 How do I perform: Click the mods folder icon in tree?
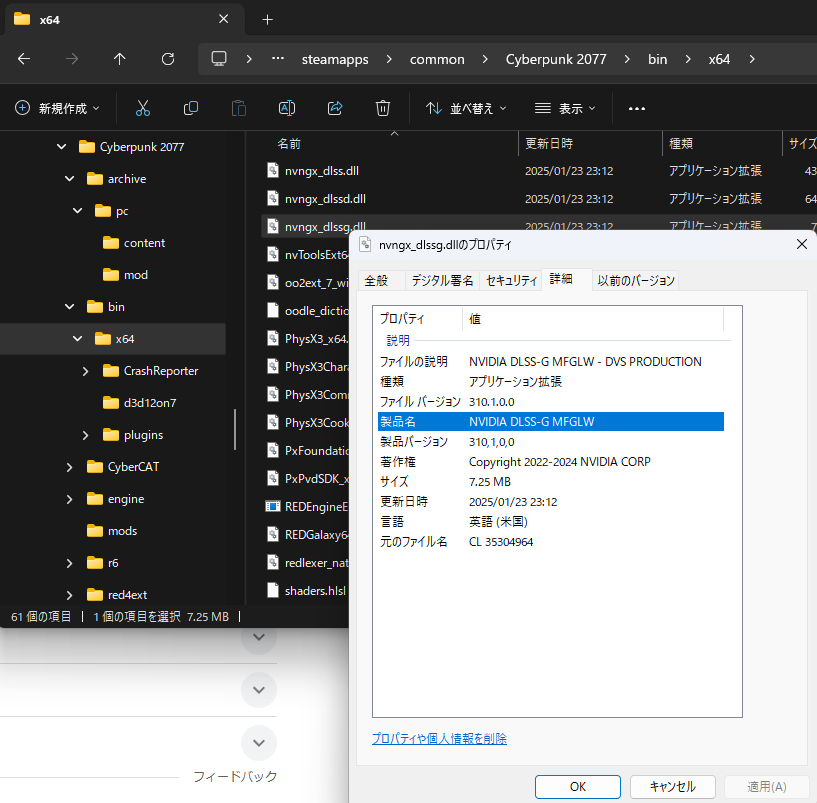95,530
